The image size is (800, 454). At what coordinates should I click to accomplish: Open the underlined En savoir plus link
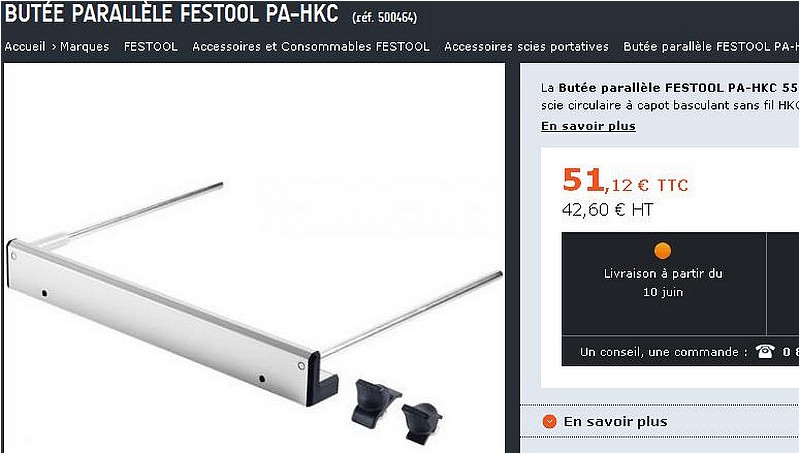pos(588,126)
